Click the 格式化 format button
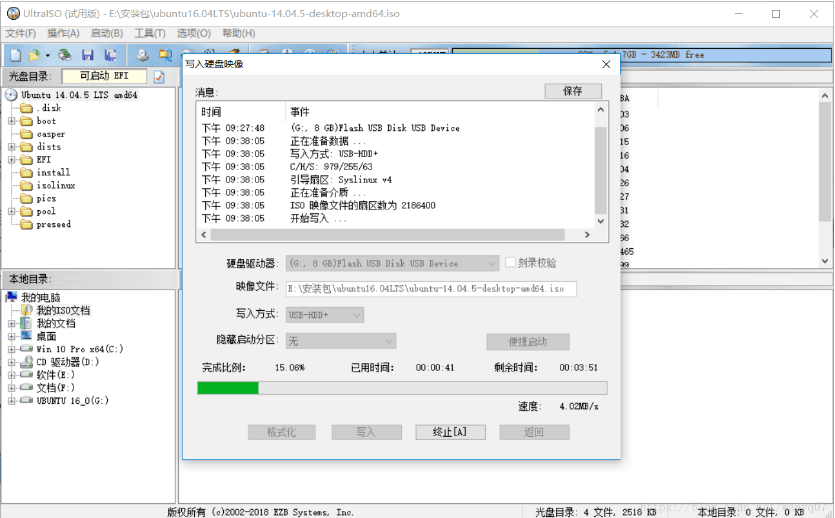 [282, 432]
